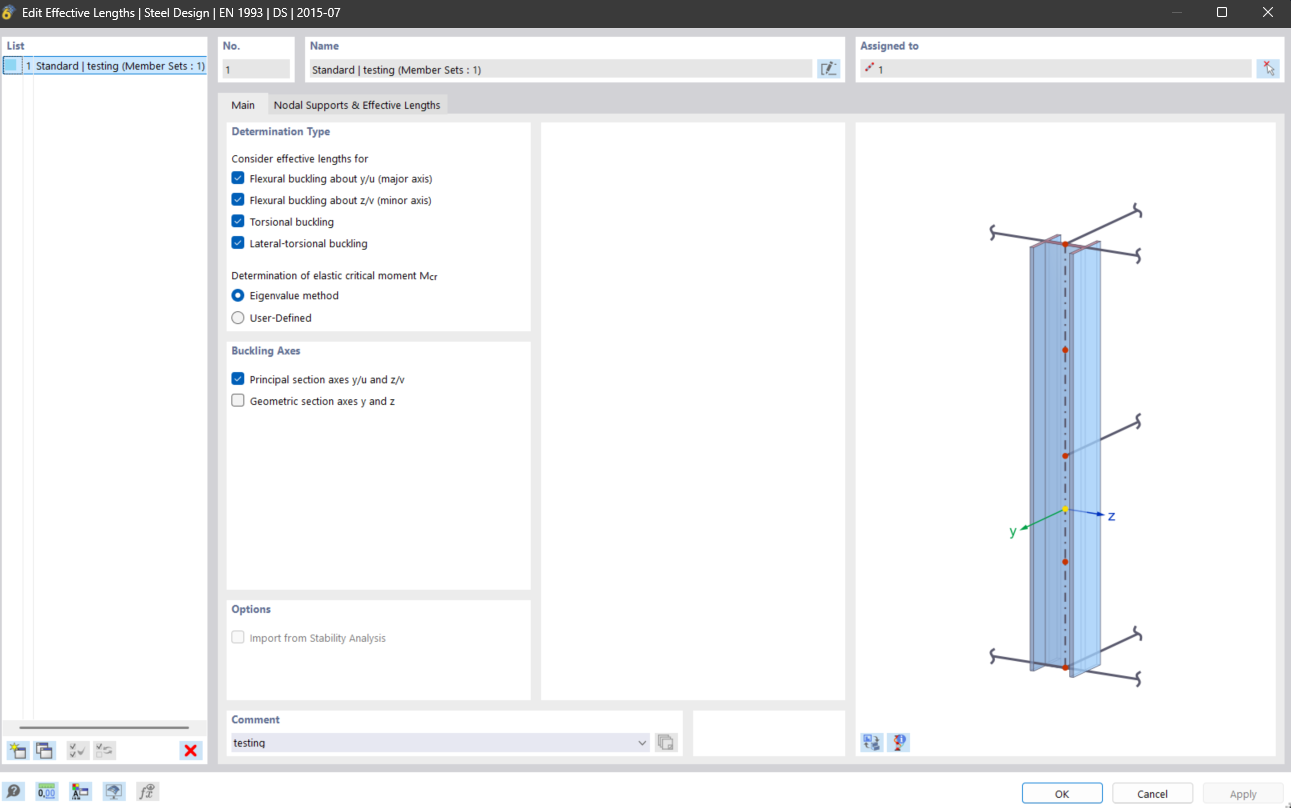
Task: Click the view toggle icon under the preview
Action: [872, 742]
